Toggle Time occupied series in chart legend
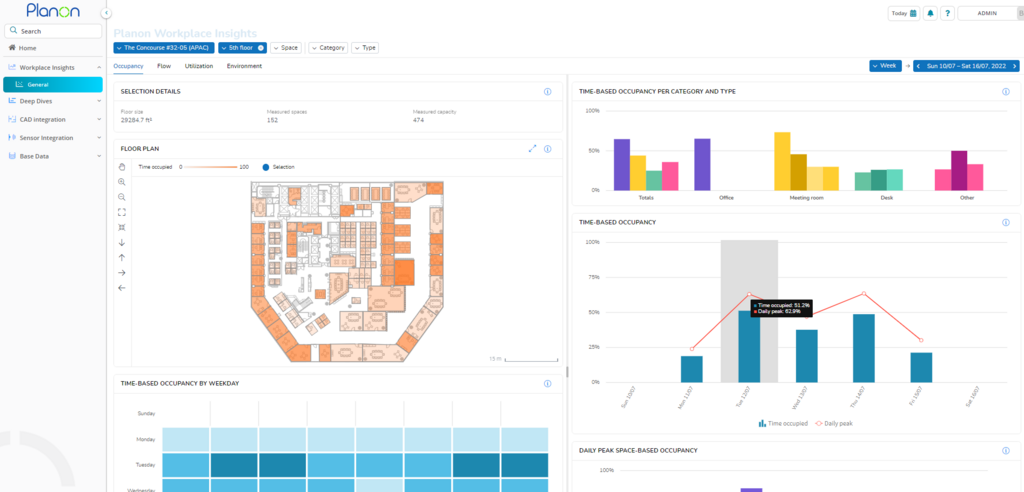Image resolution: width=1024 pixels, height=492 pixels. pyautogui.click(x=782, y=423)
